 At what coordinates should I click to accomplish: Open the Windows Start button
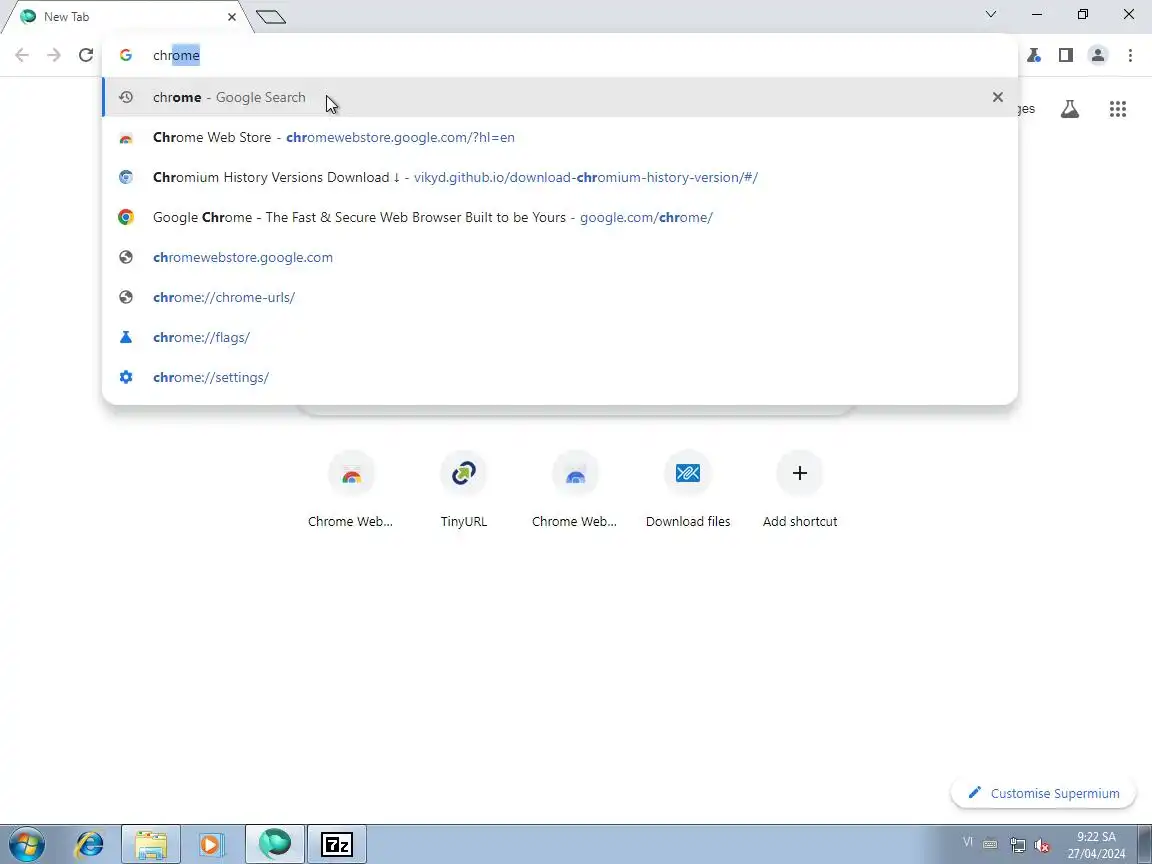point(27,844)
